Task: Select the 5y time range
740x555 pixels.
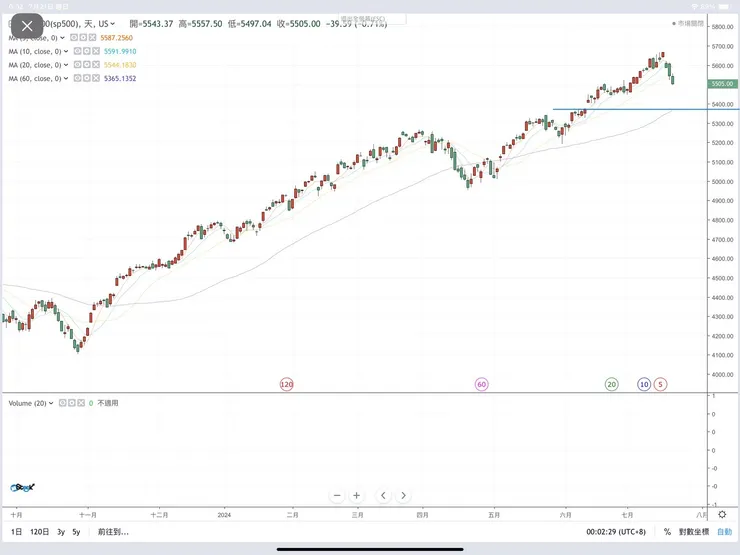Action: [76, 532]
